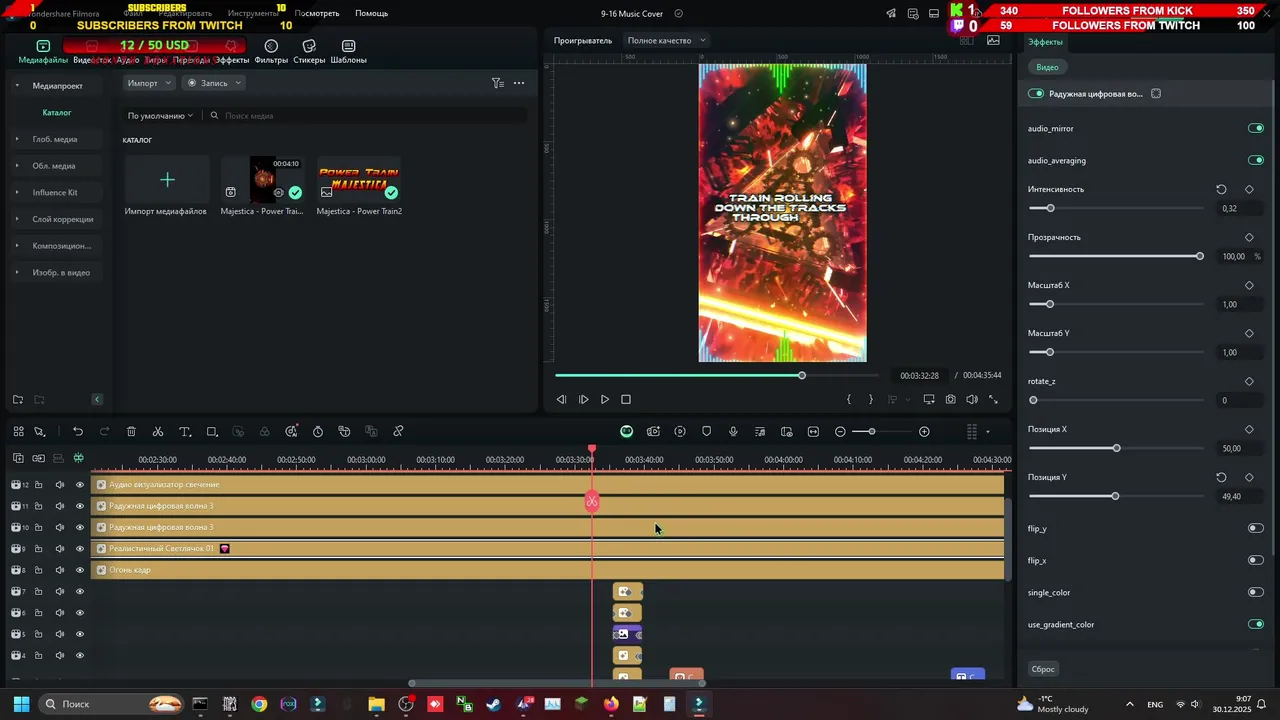Screen dimensions: 1280x720
Task: Add keyframe for rotate_z
Action: pyautogui.click(x=1249, y=381)
